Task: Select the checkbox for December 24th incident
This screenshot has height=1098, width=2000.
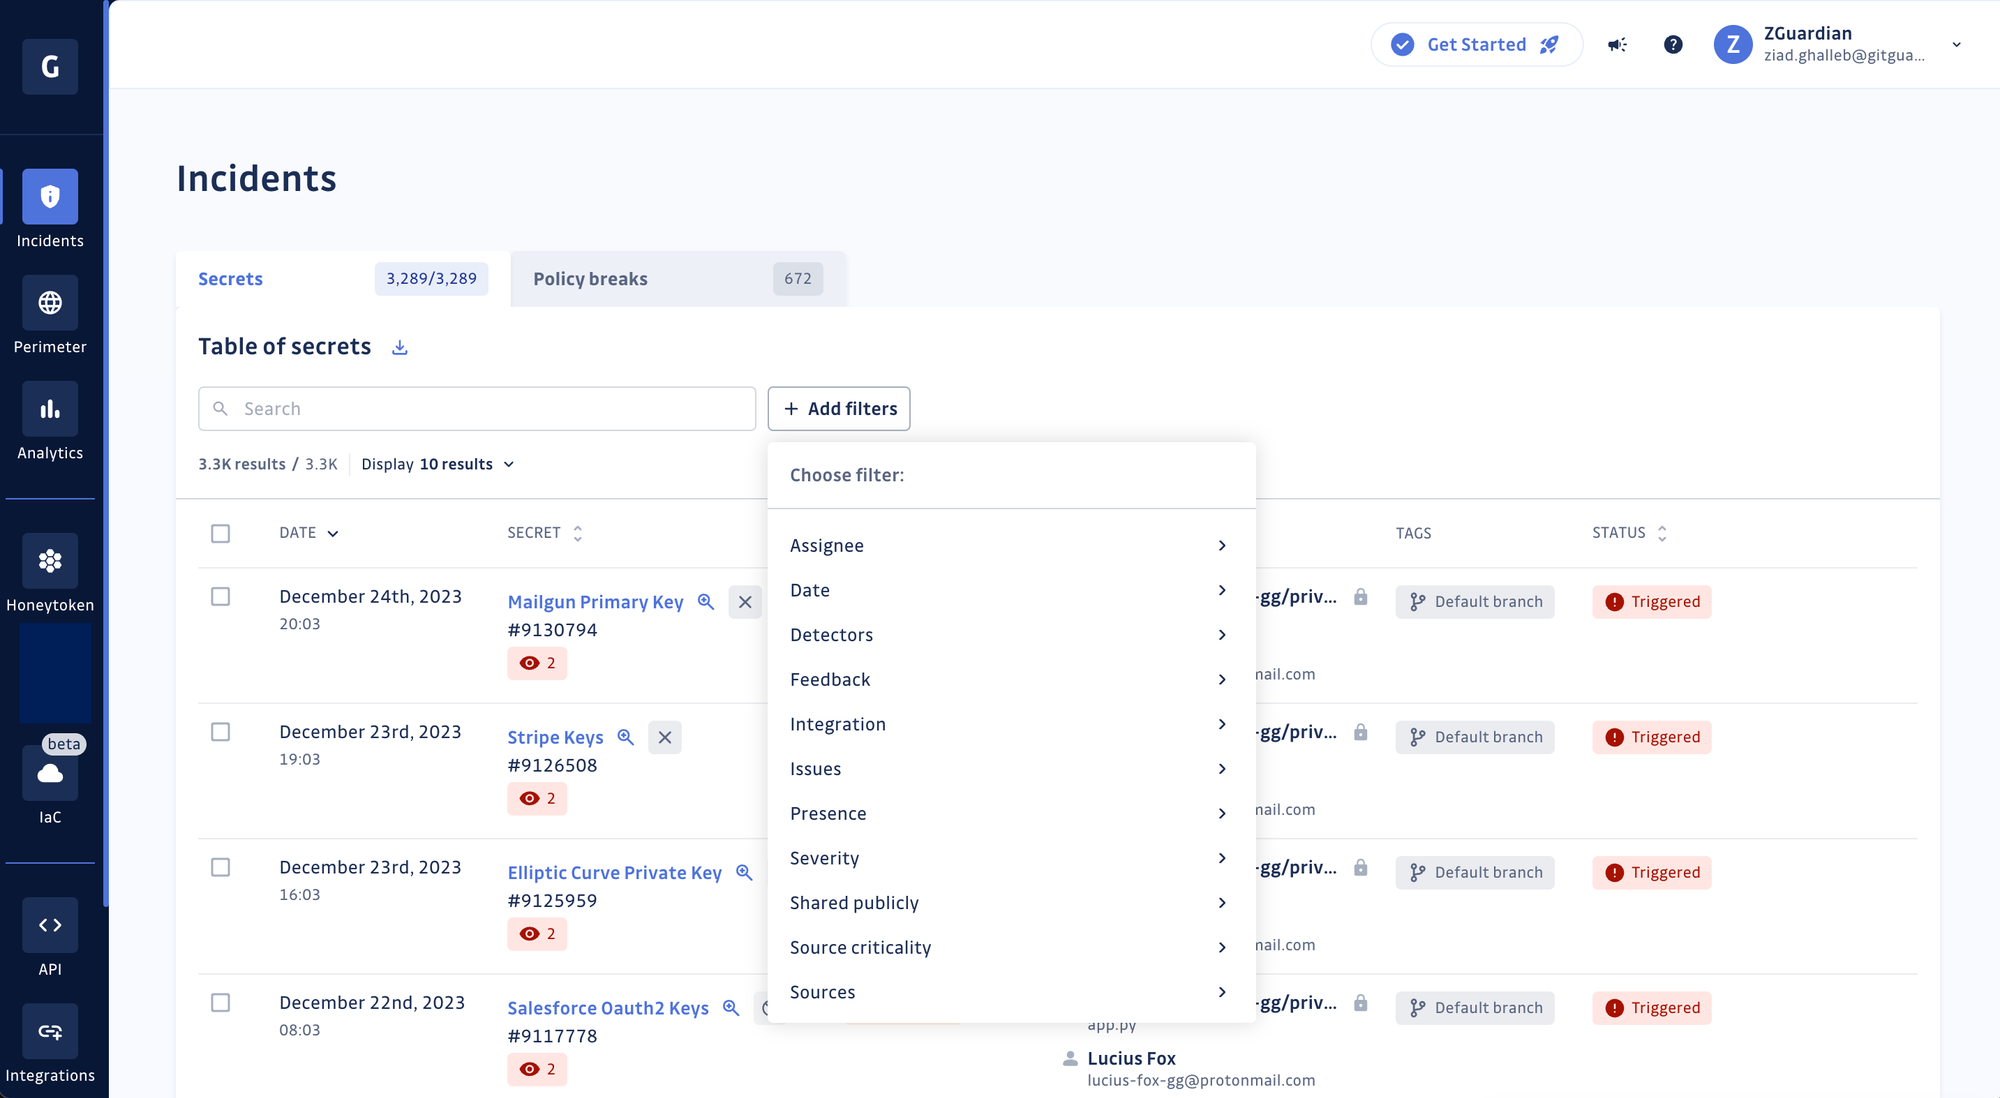Action: click(221, 596)
